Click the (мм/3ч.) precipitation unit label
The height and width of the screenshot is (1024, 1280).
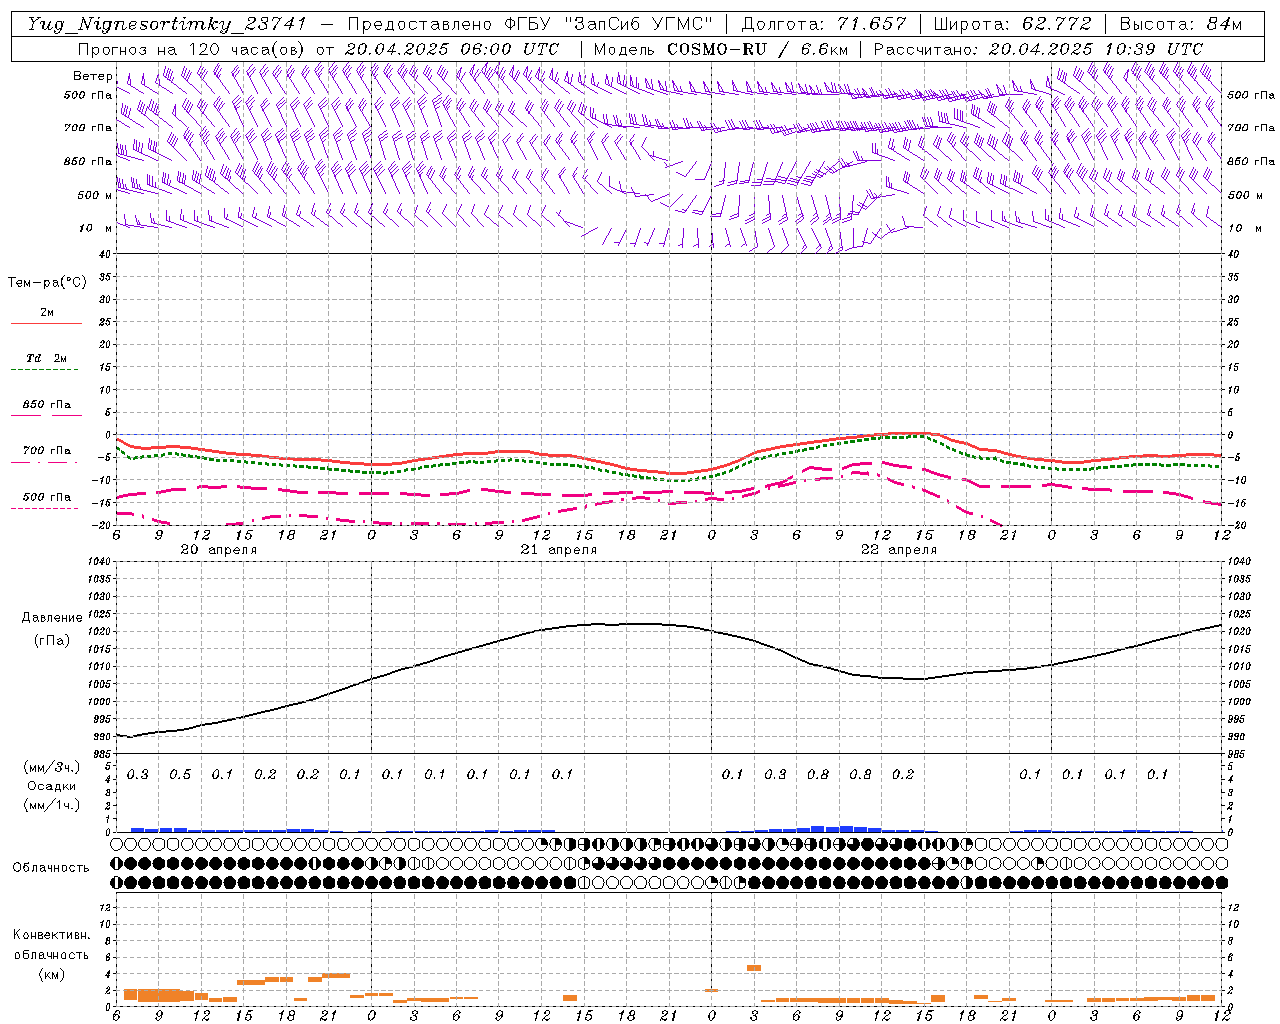[52, 767]
